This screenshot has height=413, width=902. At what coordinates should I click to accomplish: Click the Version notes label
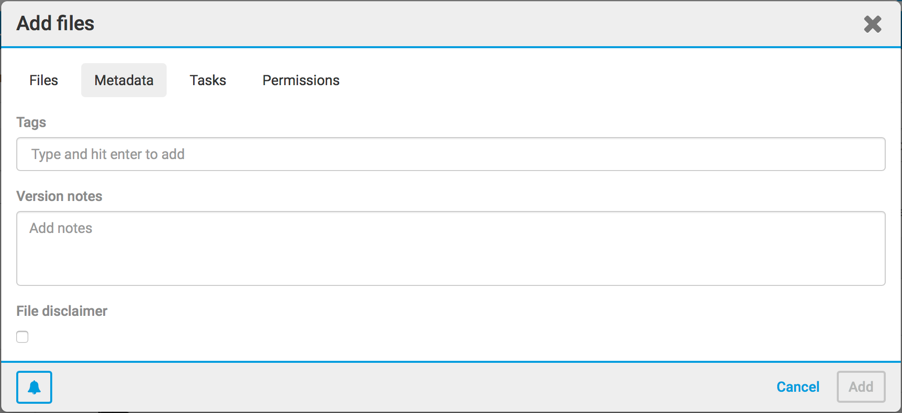click(x=59, y=196)
